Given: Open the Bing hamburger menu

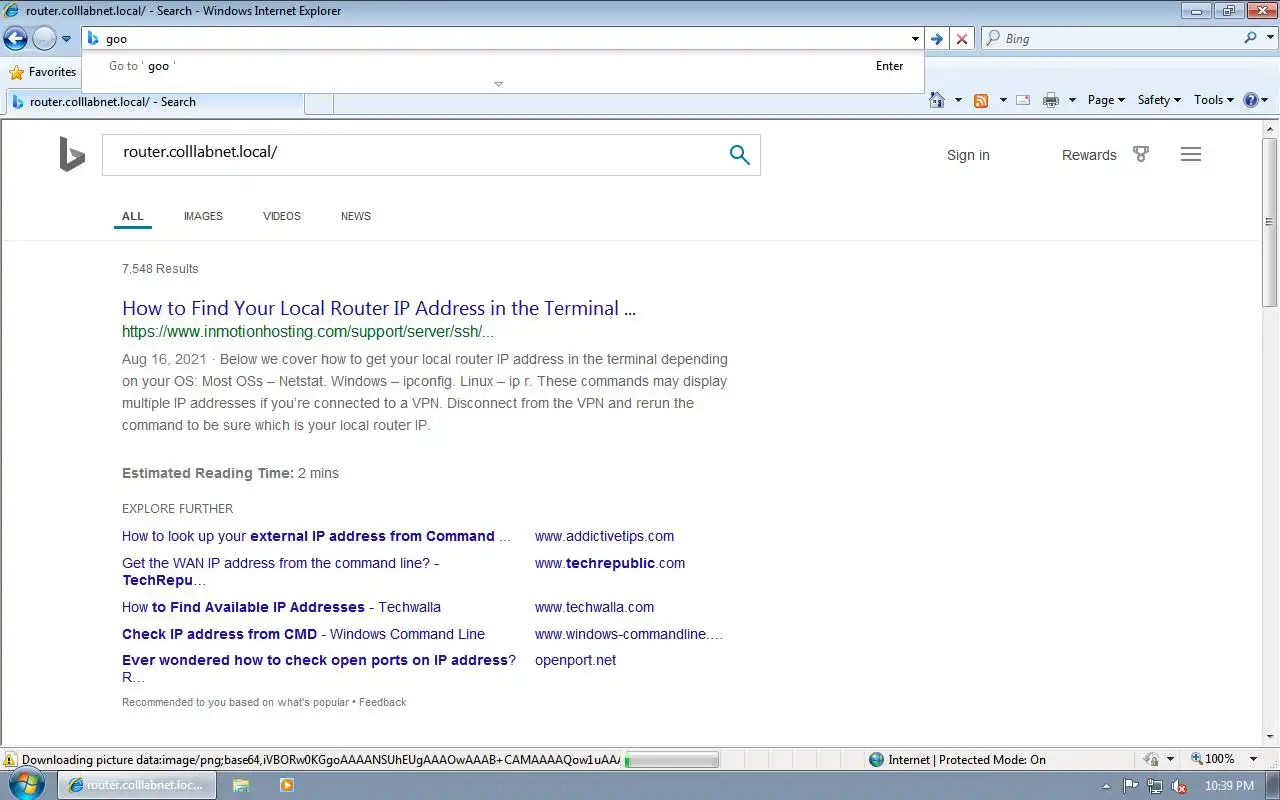Looking at the screenshot, I should click(x=1190, y=154).
